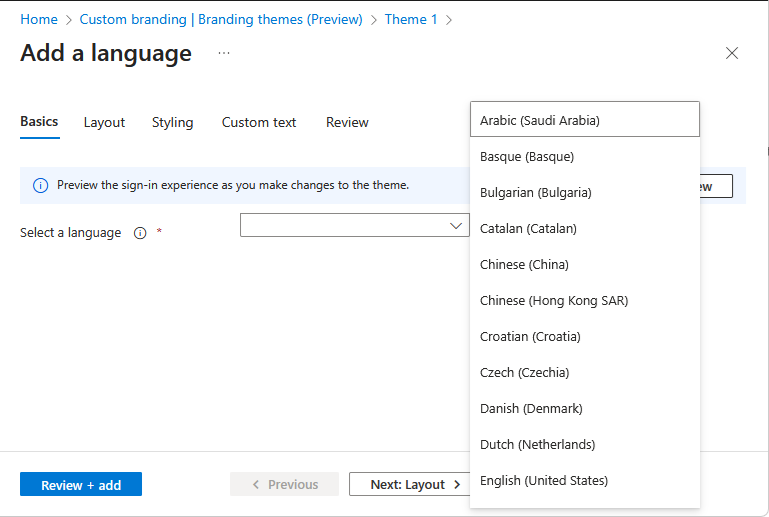769x517 pixels.
Task: Open the Styling tab
Action: click(172, 122)
